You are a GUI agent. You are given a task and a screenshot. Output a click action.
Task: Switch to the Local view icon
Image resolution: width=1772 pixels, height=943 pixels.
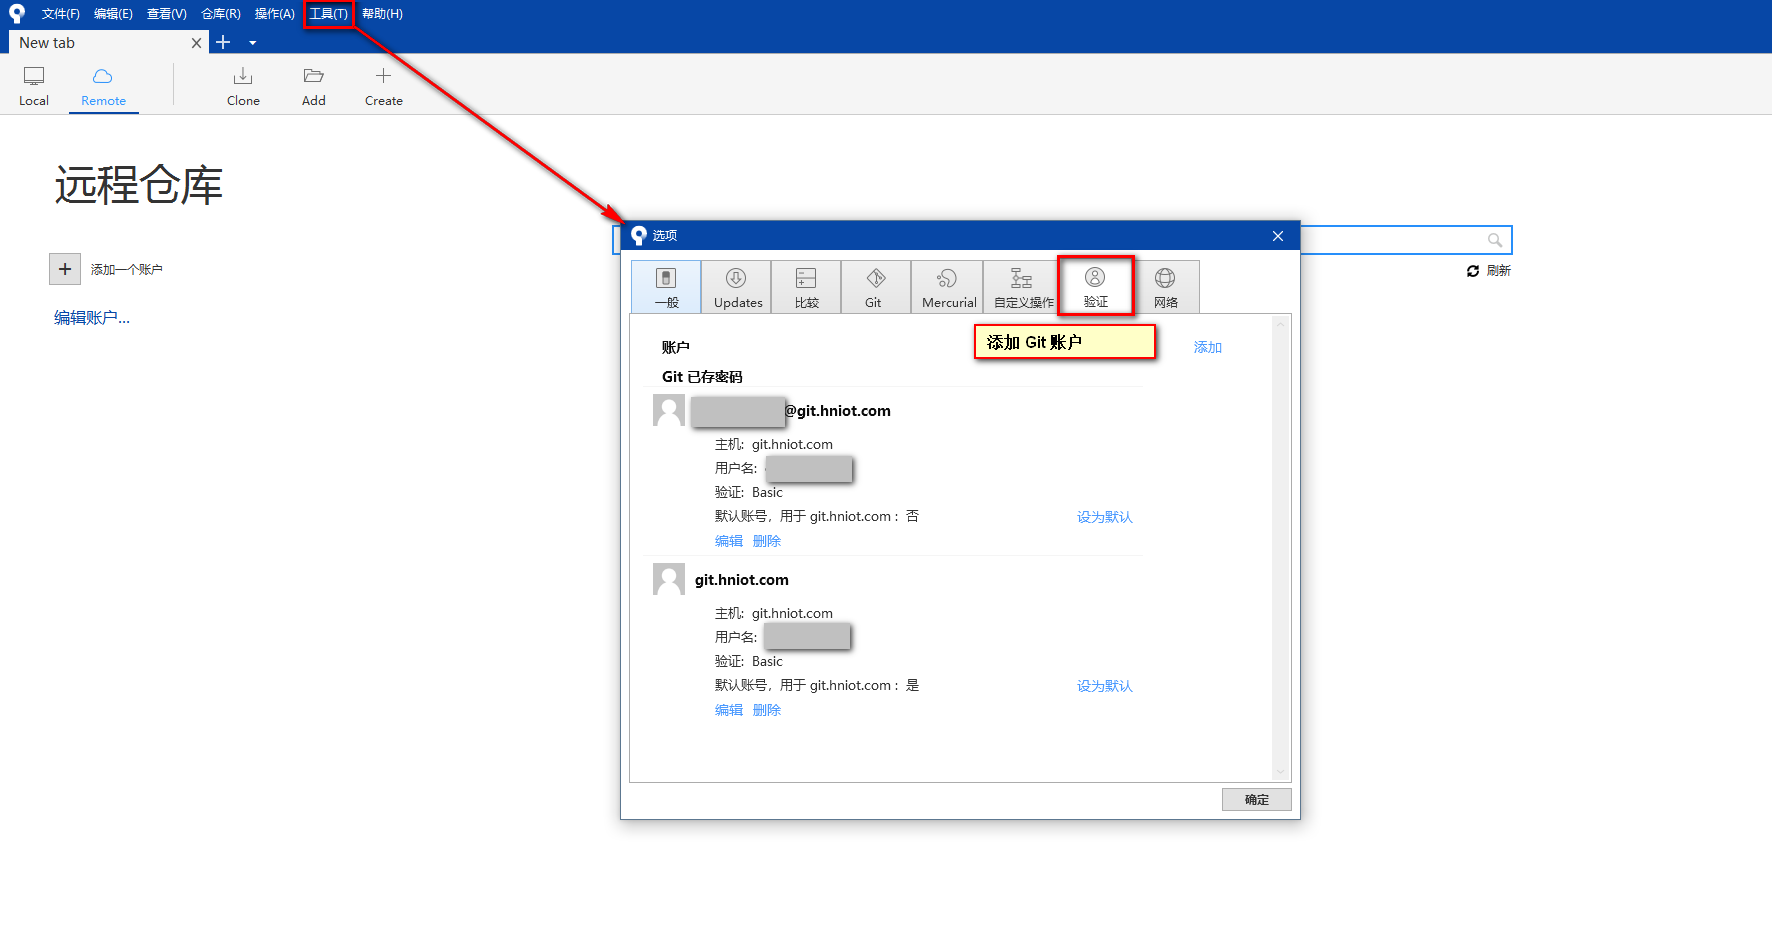click(x=33, y=85)
